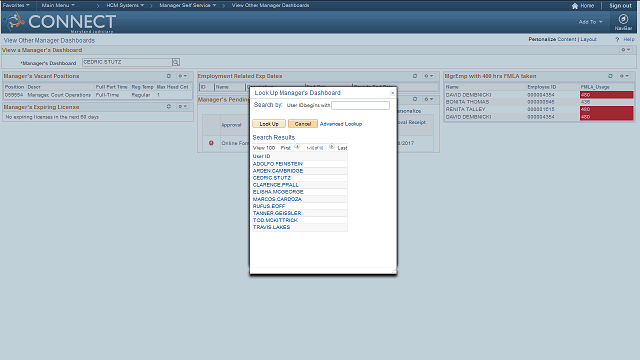This screenshot has height=360, width=640.
Task: Refresh the Manager's Vacant Positions pagelet
Action: pyautogui.click(x=169, y=76)
